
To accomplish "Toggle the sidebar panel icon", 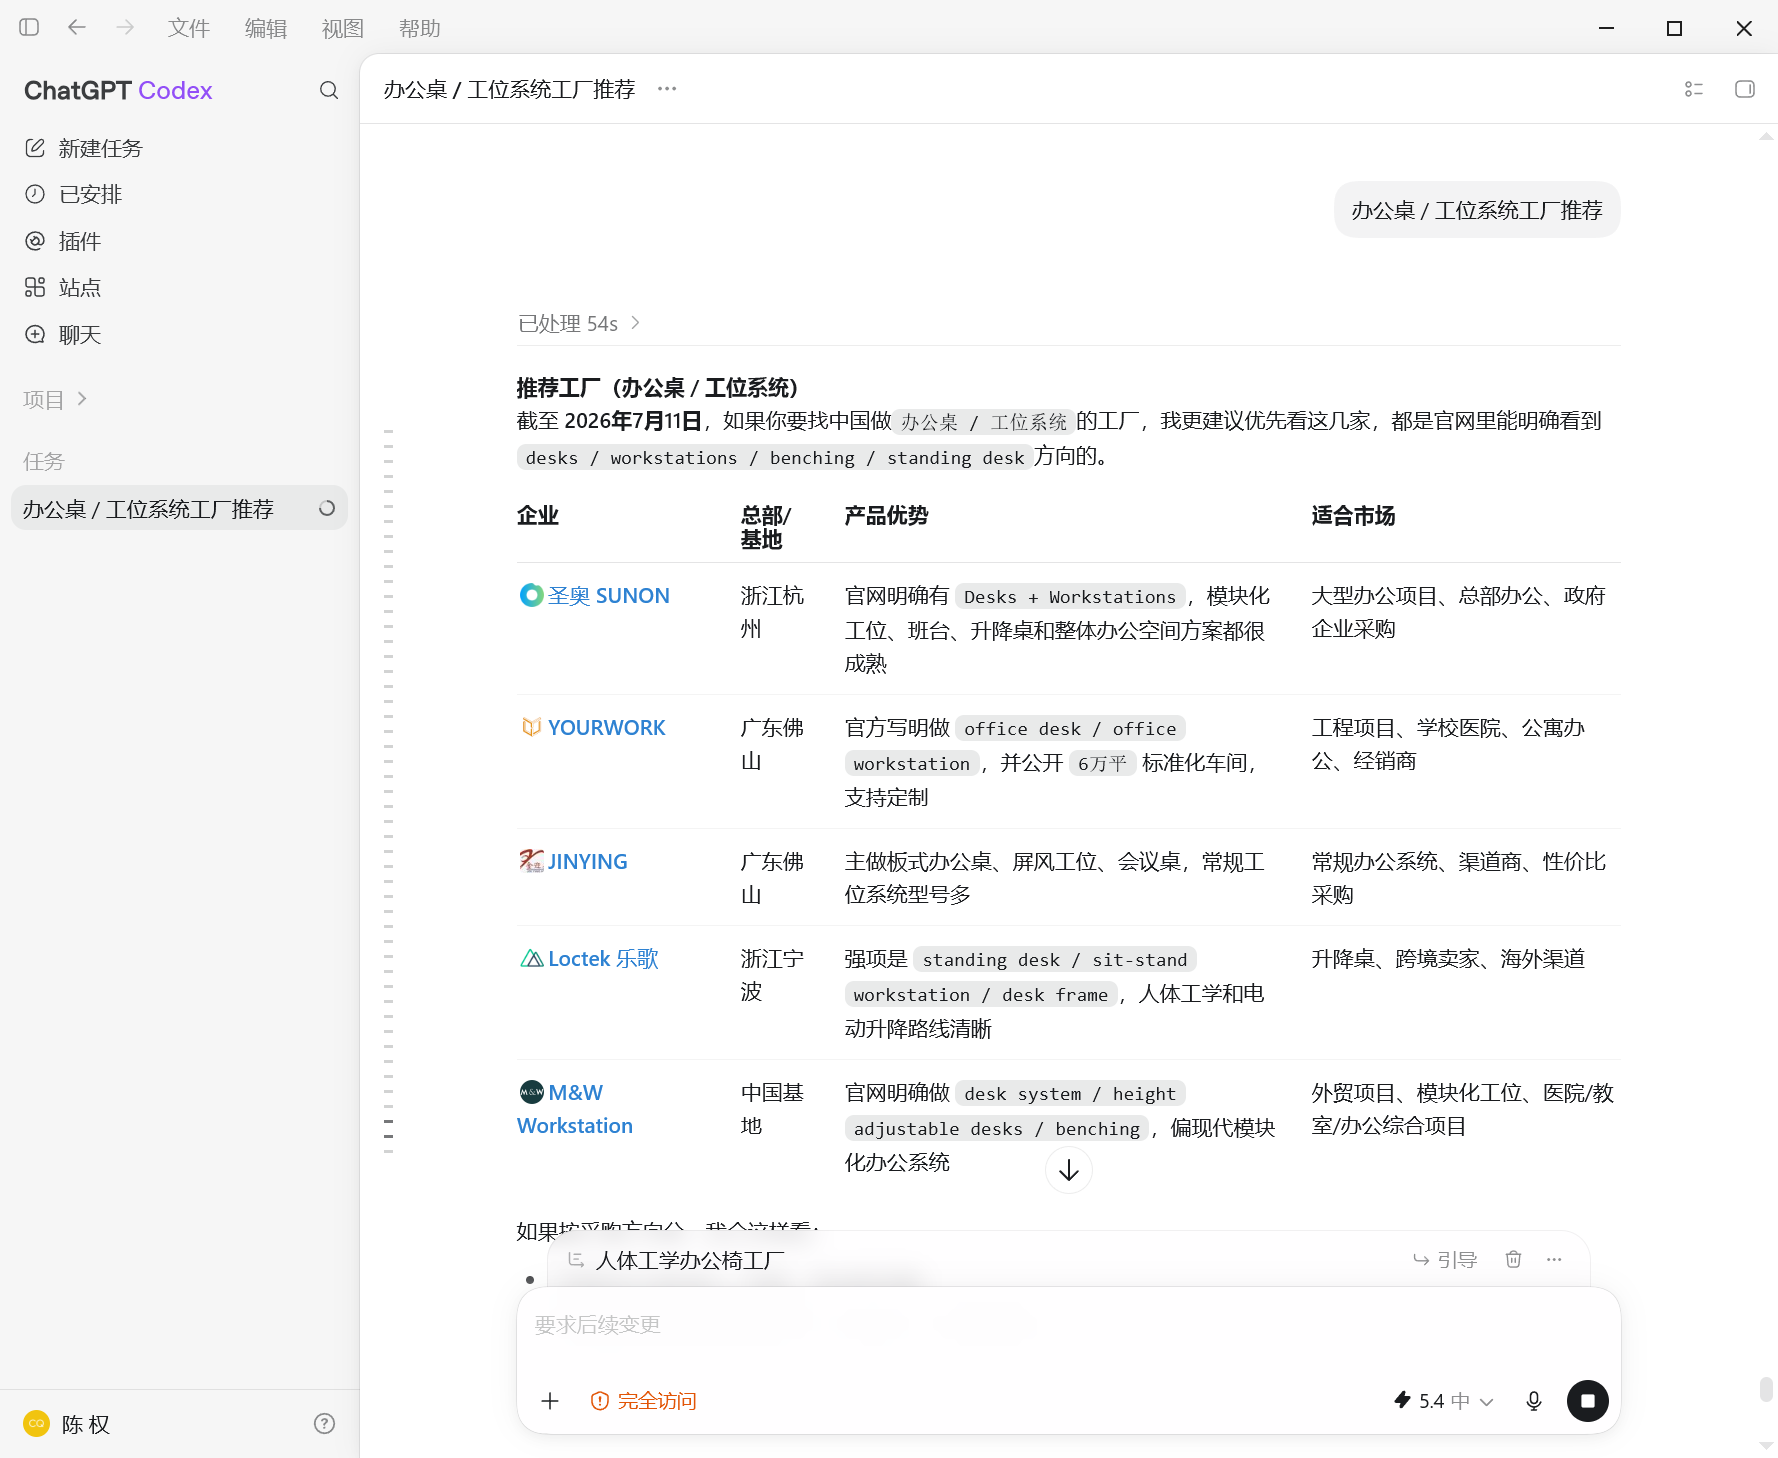I will pyautogui.click(x=29, y=28).
